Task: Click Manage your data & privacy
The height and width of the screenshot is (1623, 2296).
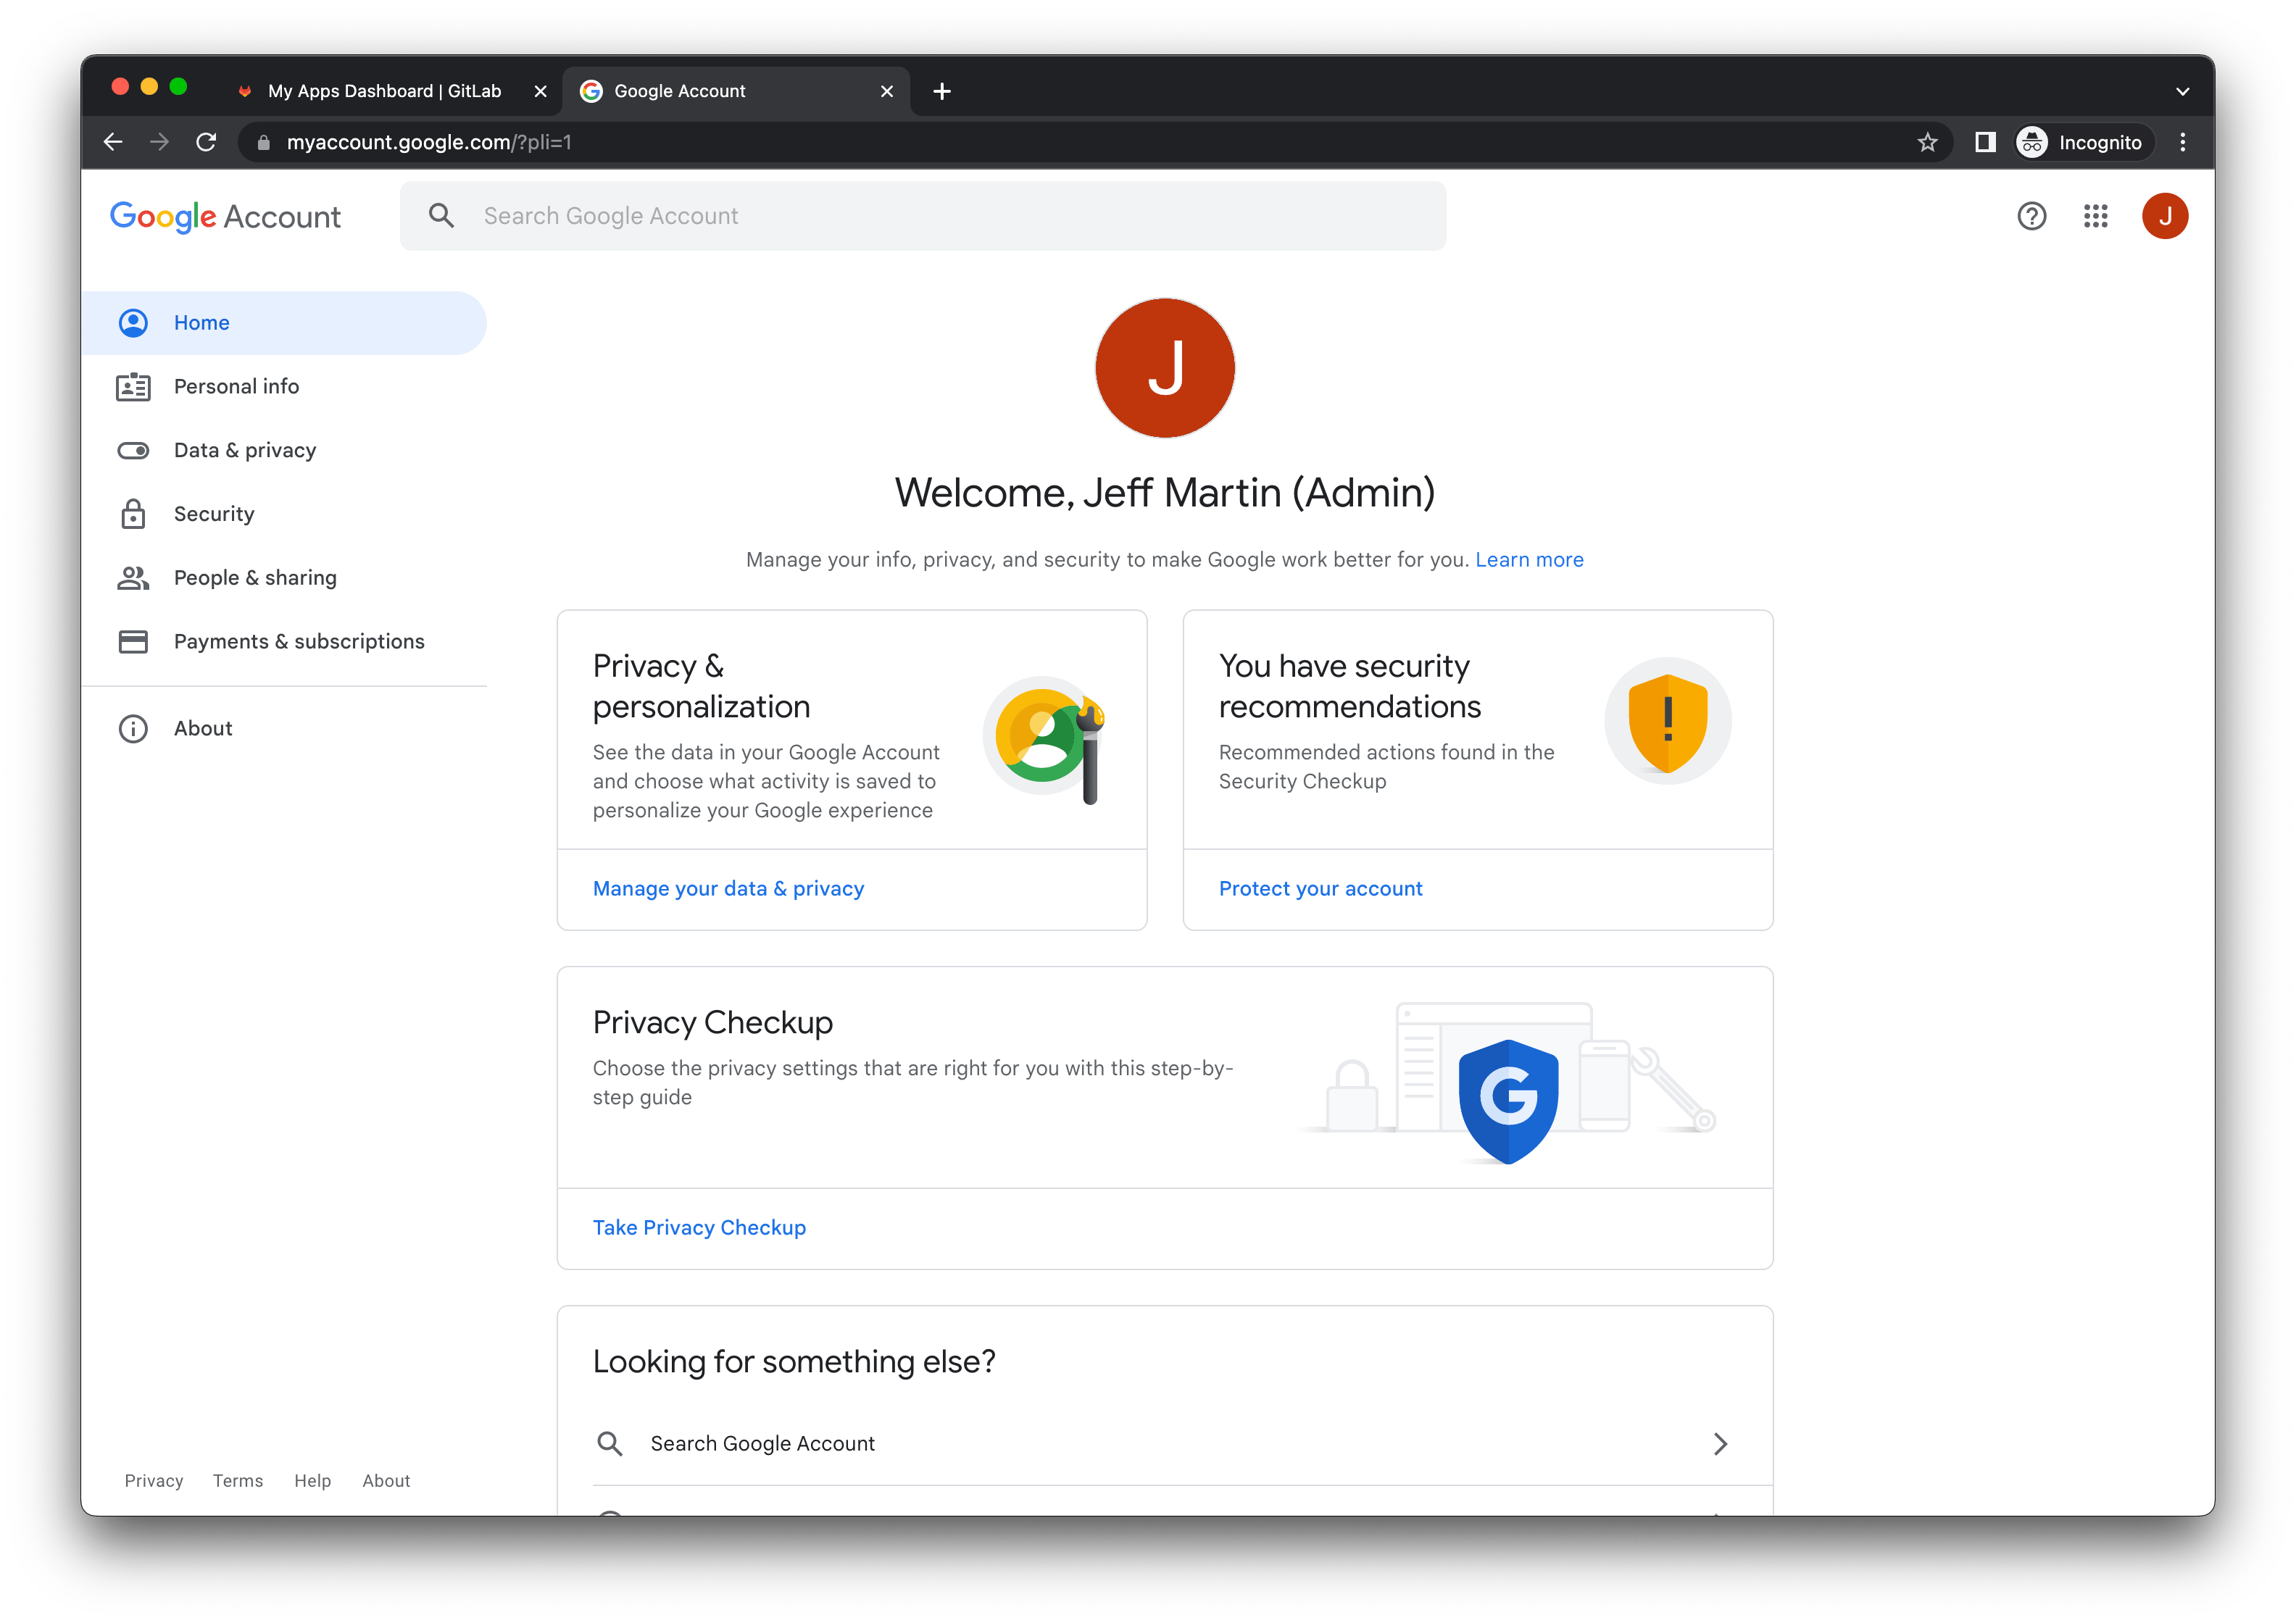Action: [x=728, y=889]
